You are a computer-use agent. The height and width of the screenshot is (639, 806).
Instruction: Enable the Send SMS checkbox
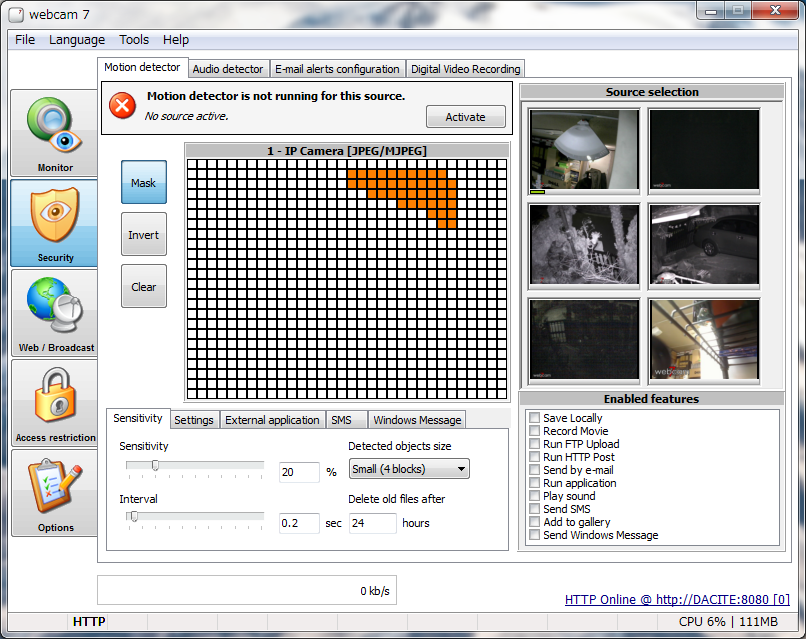(535, 509)
